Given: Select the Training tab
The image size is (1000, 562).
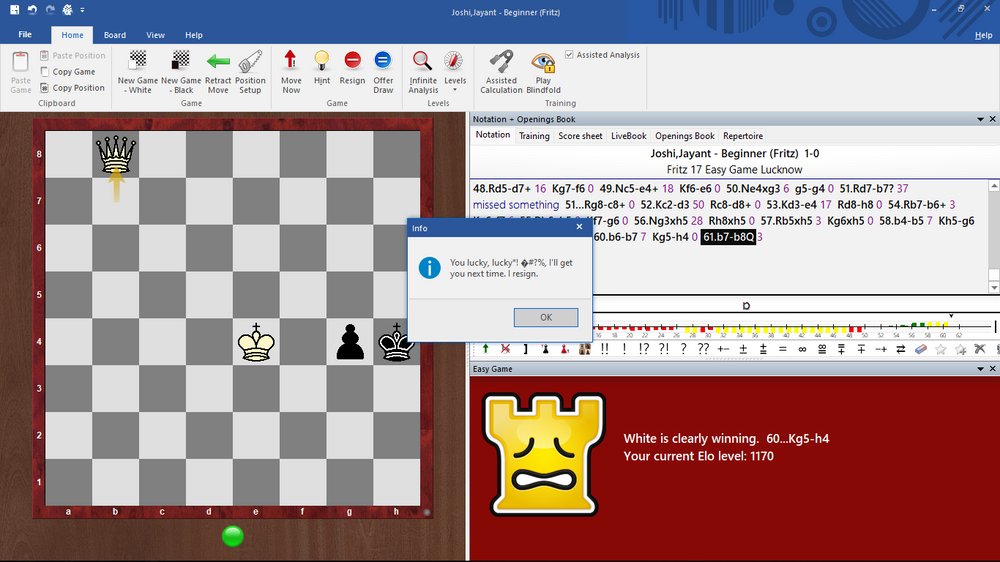Looking at the screenshot, I should tap(534, 136).
